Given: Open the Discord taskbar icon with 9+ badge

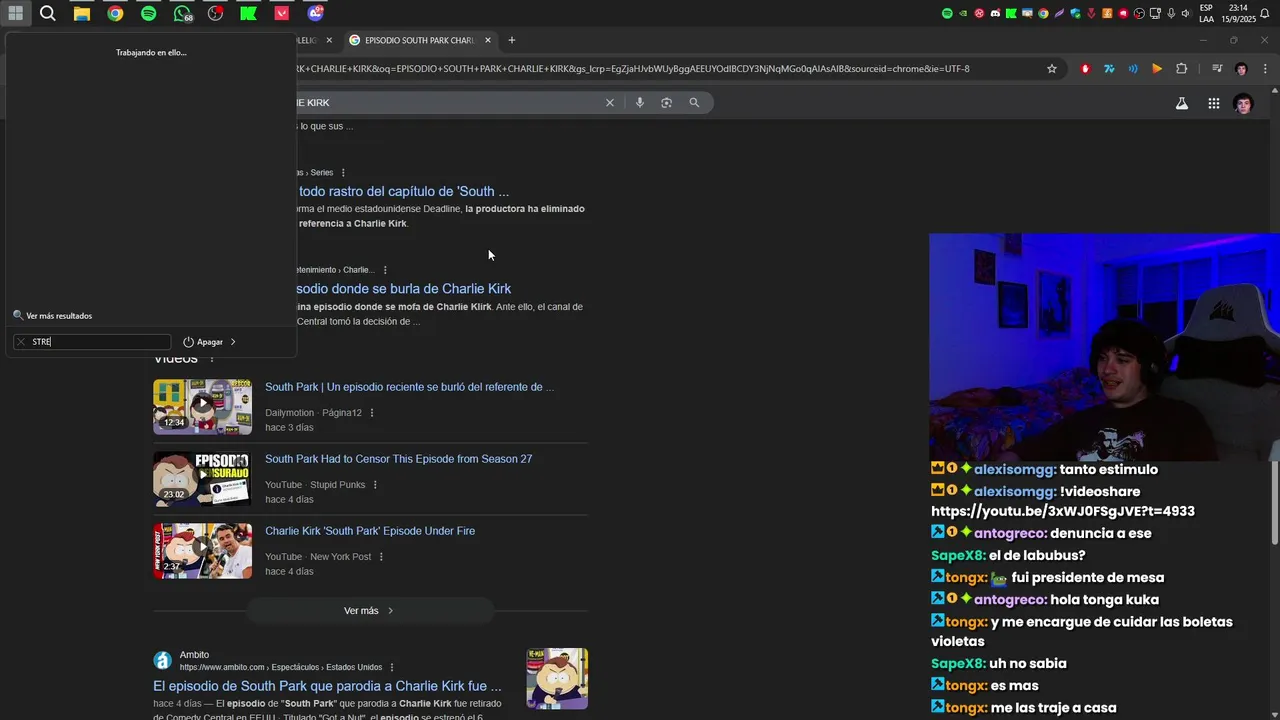Looking at the screenshot, I should tap(315, 13).
